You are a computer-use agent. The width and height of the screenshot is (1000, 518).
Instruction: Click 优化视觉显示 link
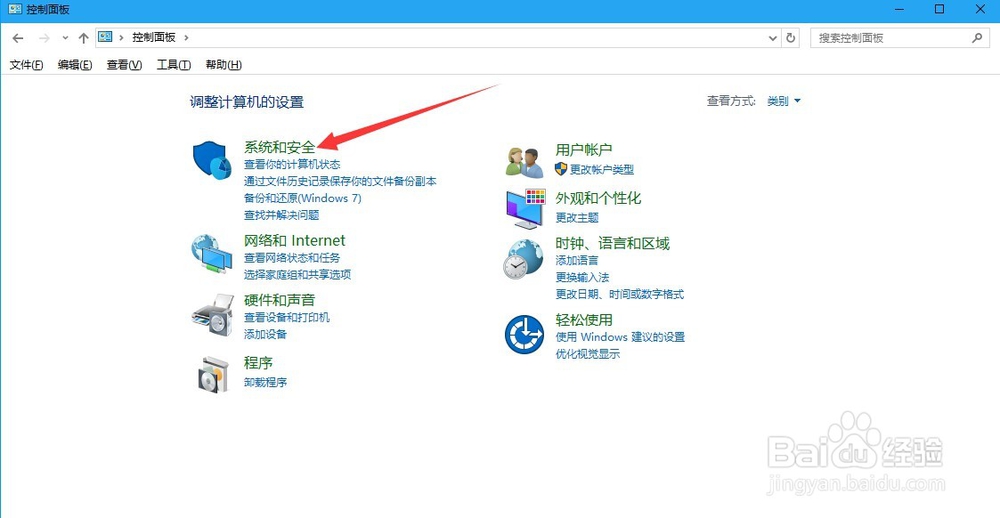coord(587,354)
